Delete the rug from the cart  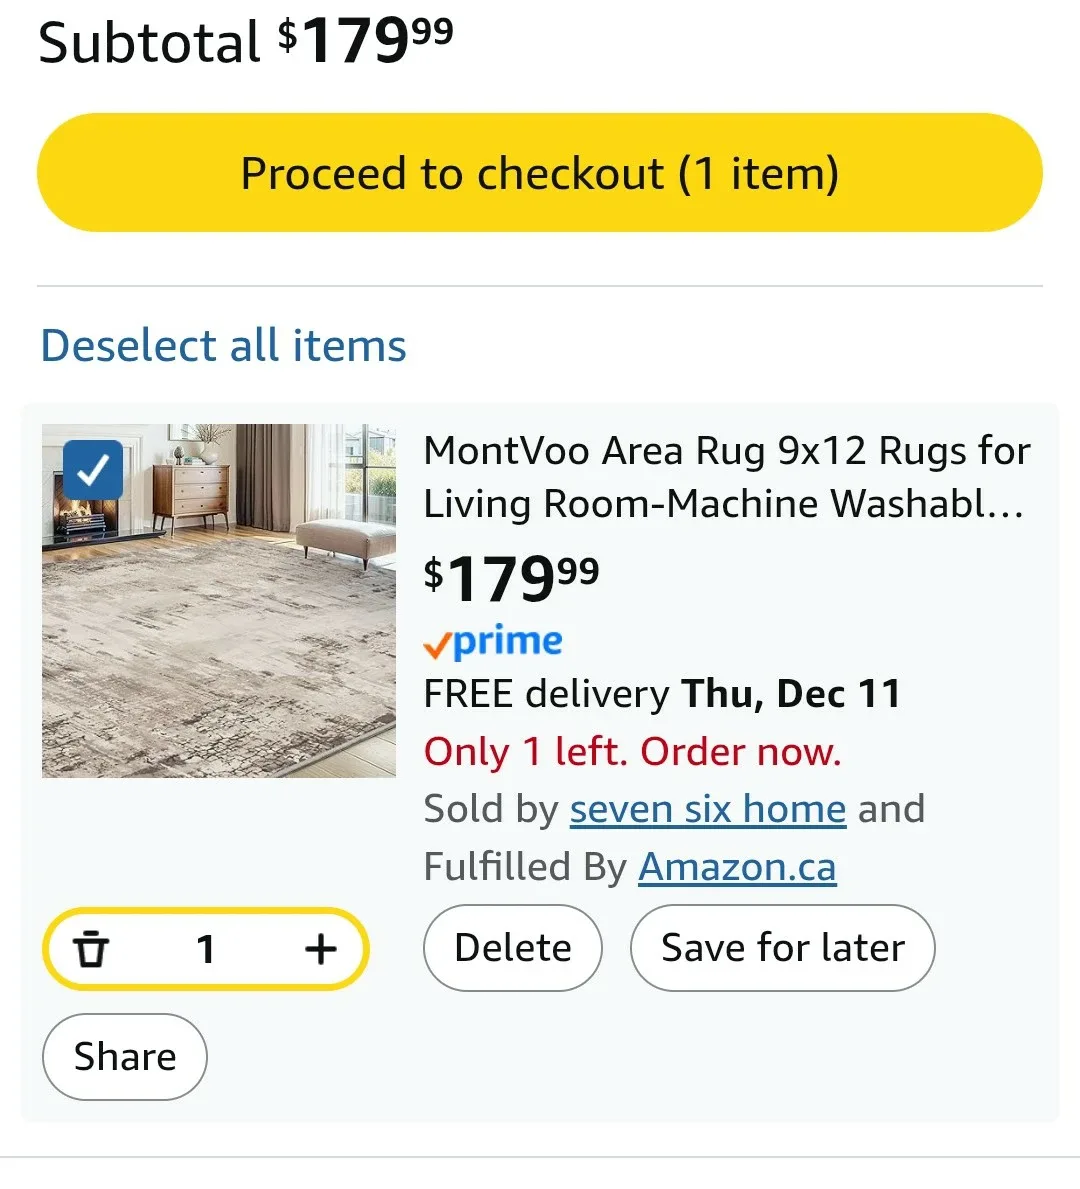[x=512, y=948]
